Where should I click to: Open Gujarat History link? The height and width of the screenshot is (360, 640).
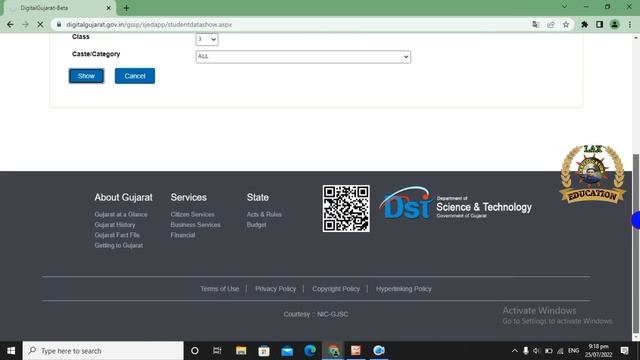click(x=115, y=224)
